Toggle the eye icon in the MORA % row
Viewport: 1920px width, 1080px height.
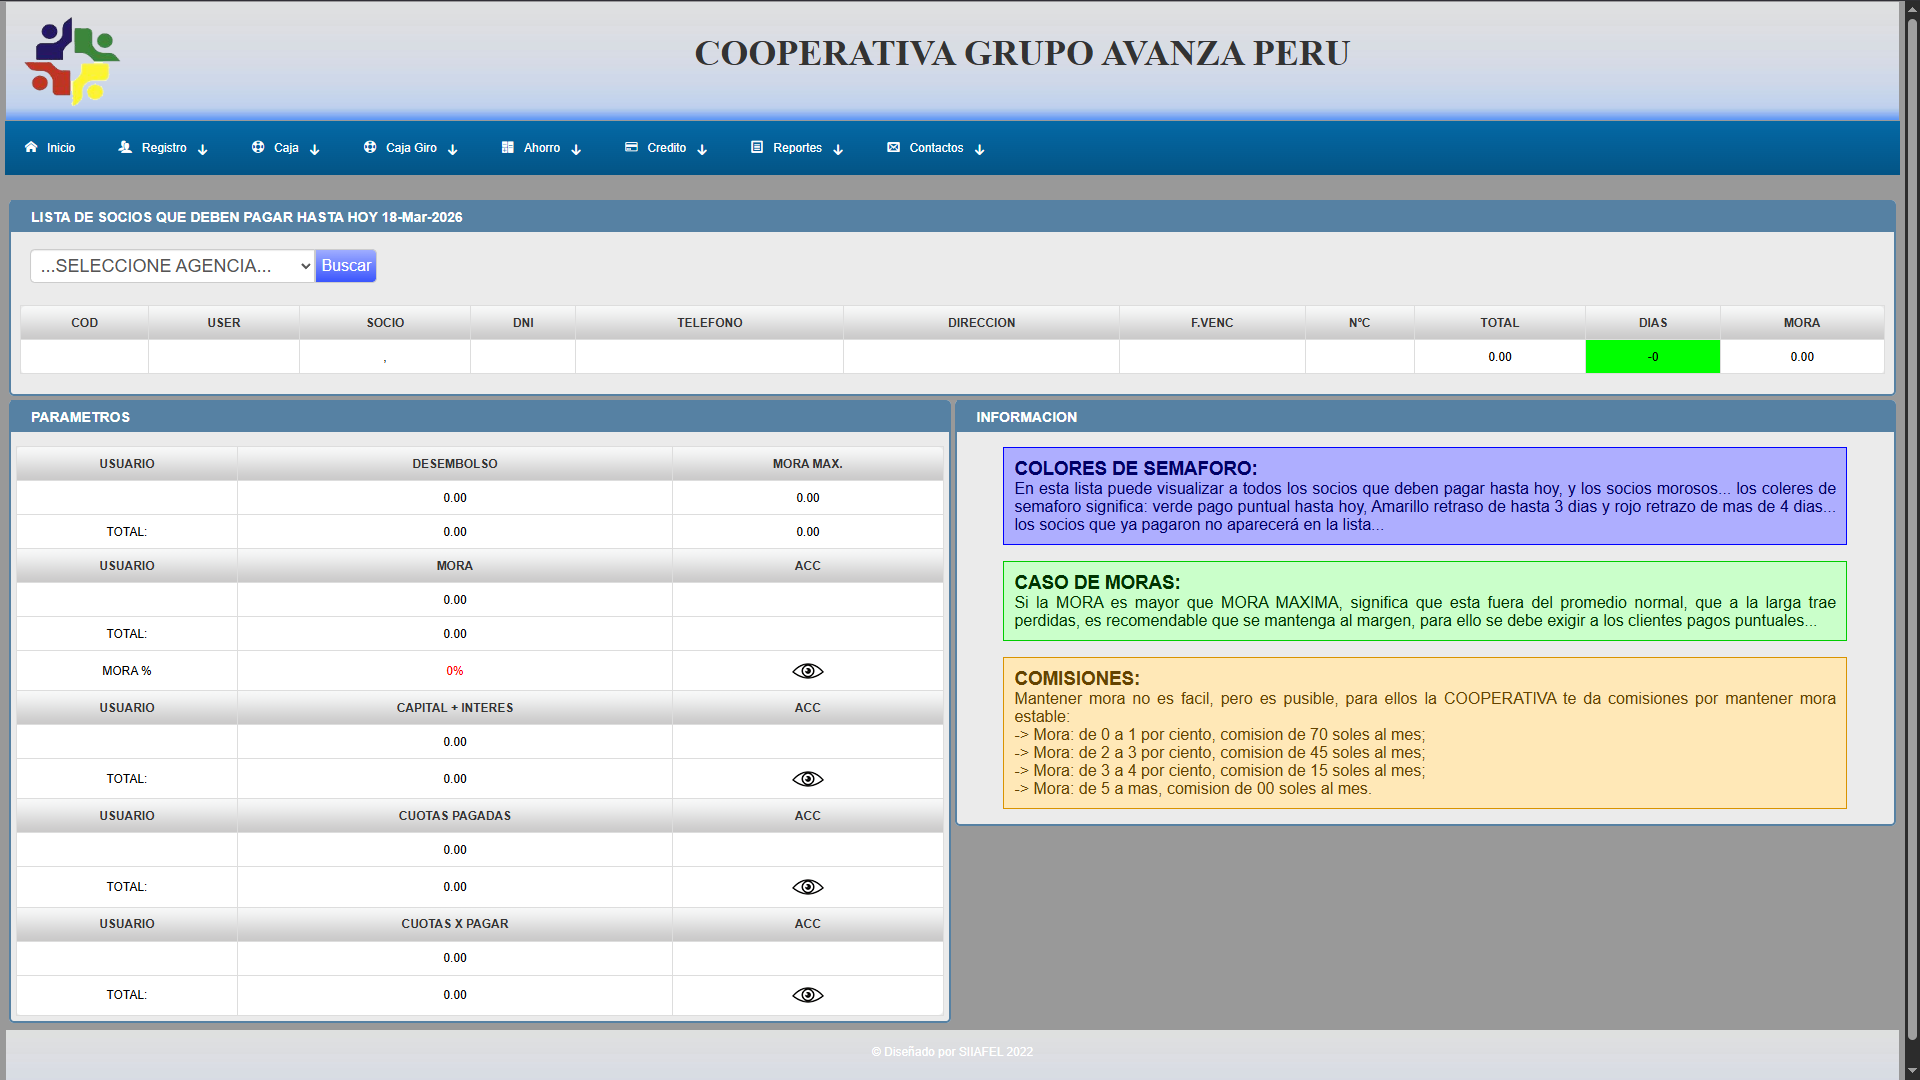[x=807, y=671]
